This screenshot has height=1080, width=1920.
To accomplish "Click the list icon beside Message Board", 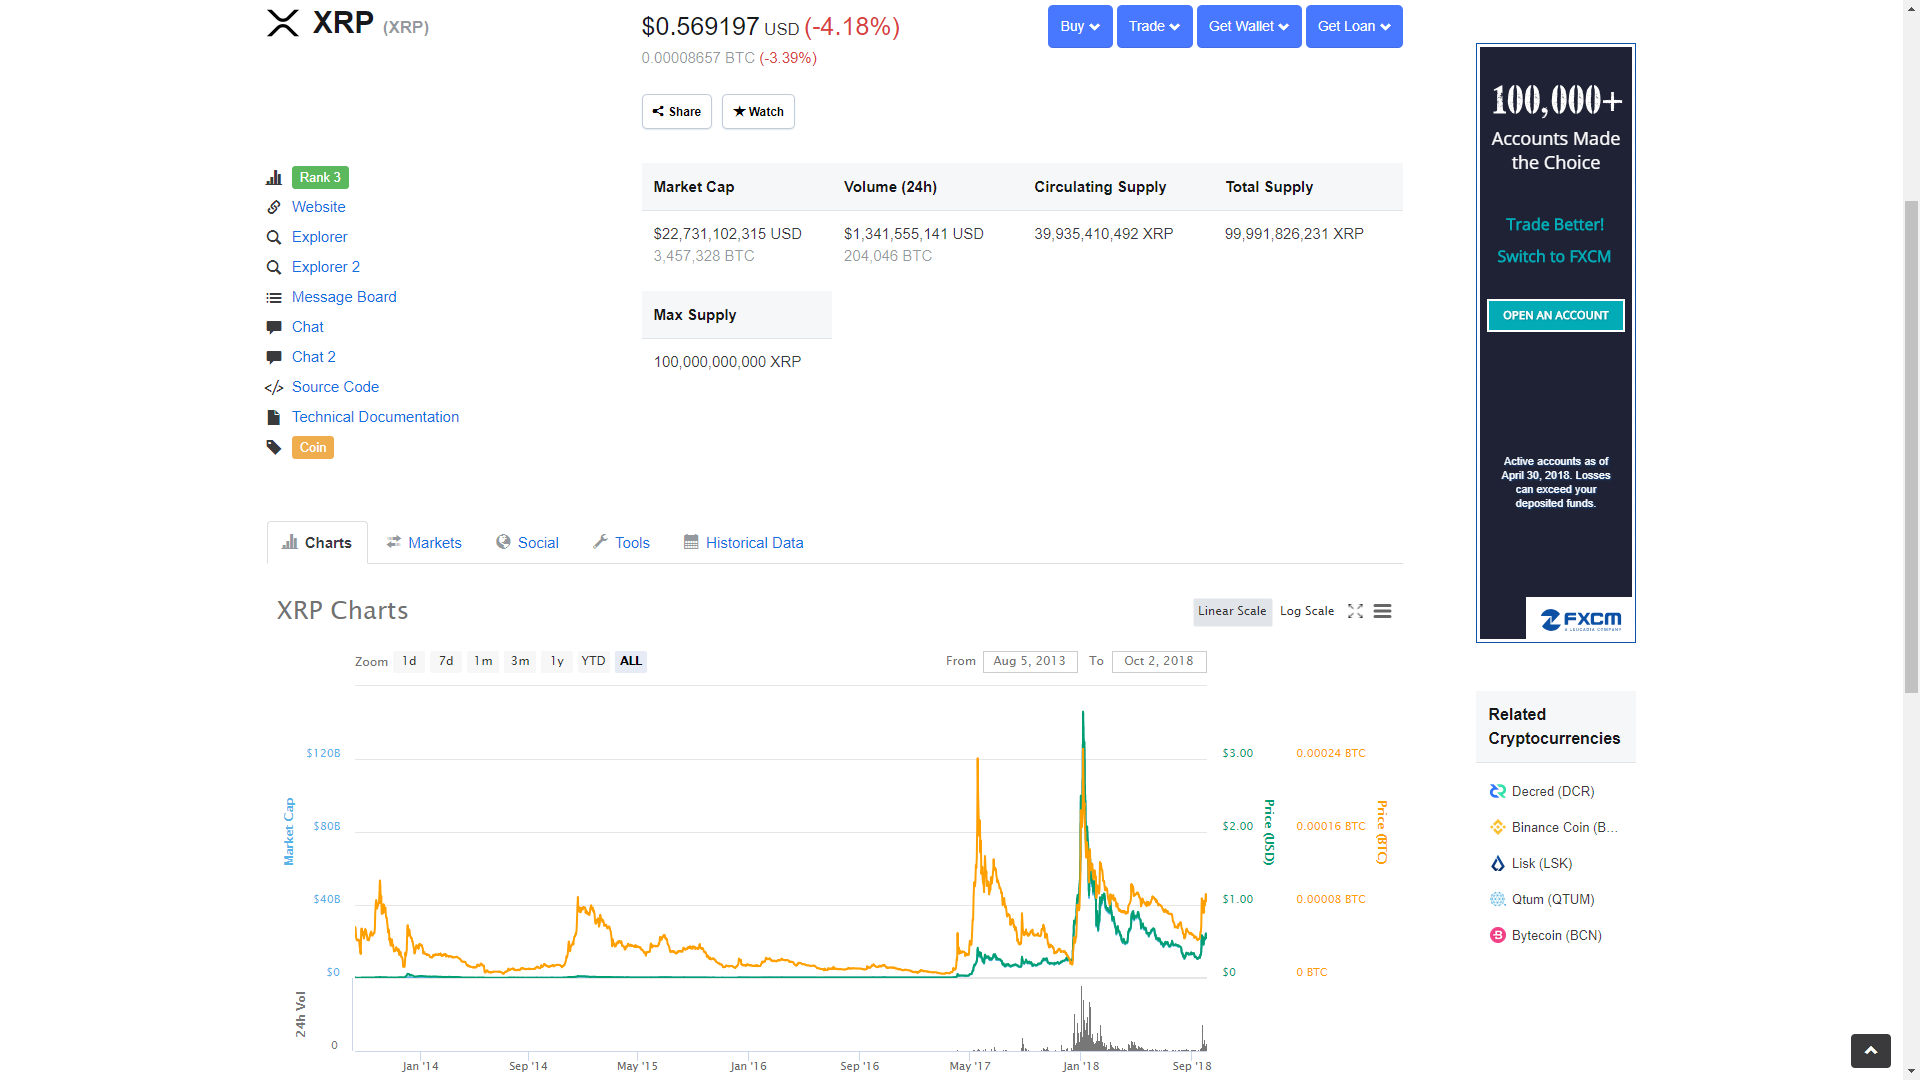I will [x=274, y=298].
